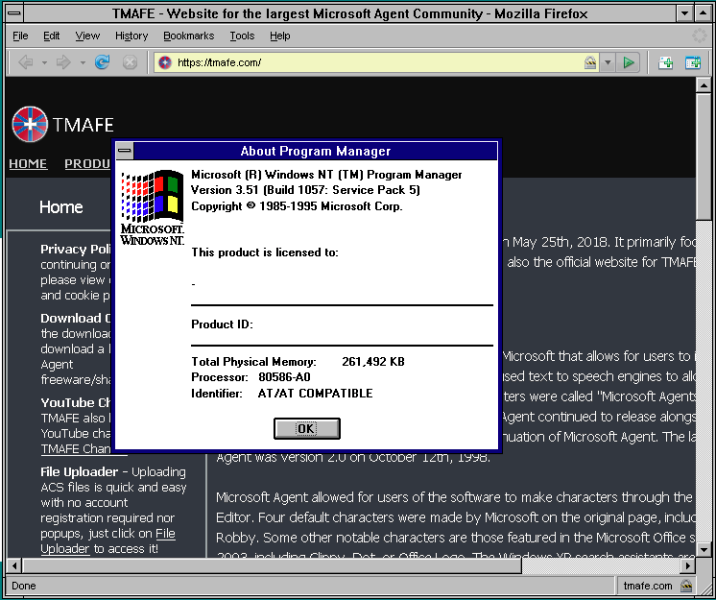Screen dimensions: 716x600
Task: Open the File menu
Action: tap(20, 36)
